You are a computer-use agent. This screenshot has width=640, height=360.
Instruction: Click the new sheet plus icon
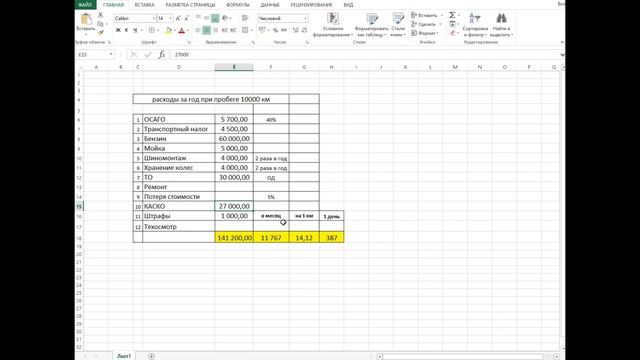pos(151,356)
